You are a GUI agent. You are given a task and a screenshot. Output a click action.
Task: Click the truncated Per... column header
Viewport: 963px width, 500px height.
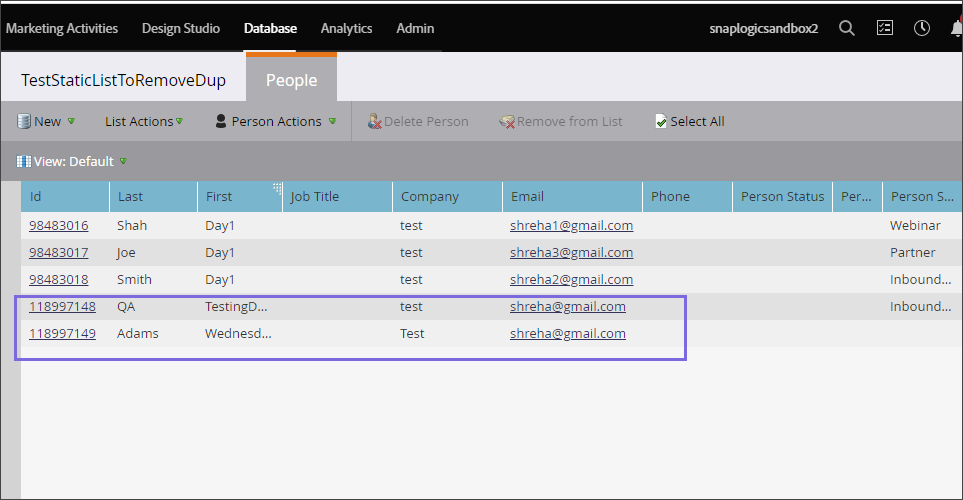pos(857,197)
